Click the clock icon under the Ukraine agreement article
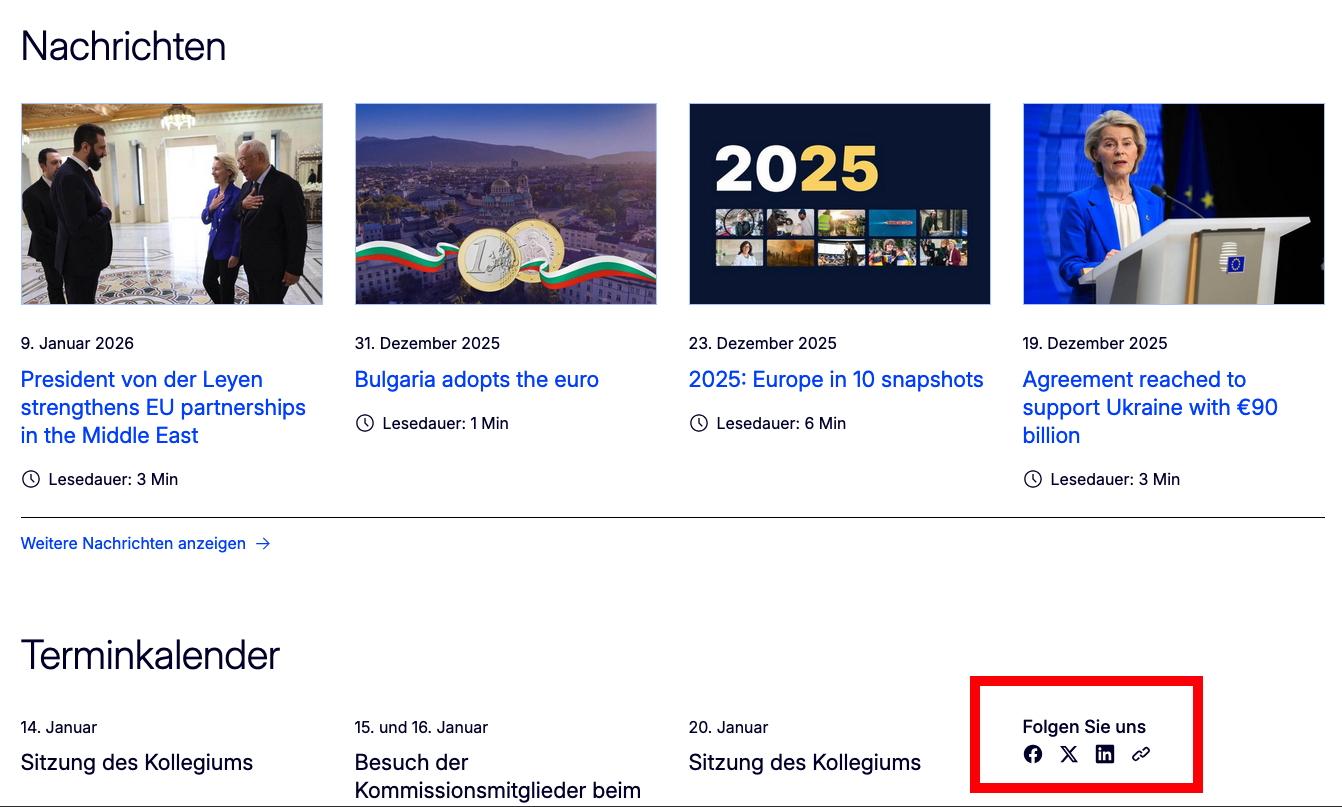 pos(1033,479)
